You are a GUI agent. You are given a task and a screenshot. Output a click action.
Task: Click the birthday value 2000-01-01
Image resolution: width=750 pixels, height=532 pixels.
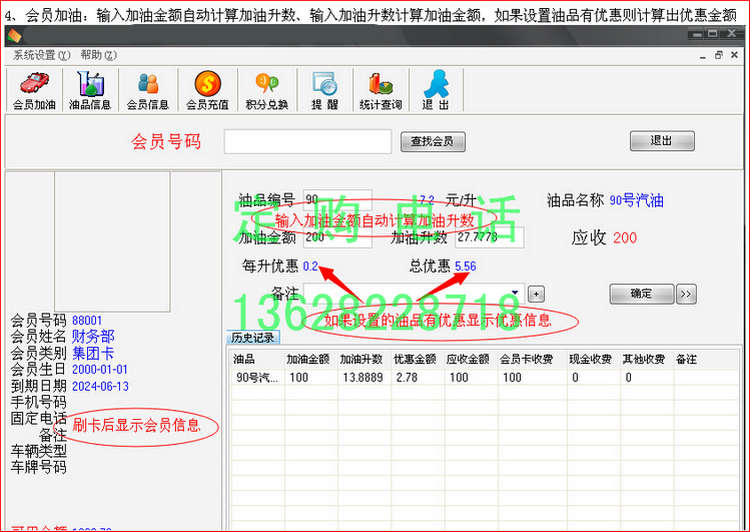click(x=100, y=370)
